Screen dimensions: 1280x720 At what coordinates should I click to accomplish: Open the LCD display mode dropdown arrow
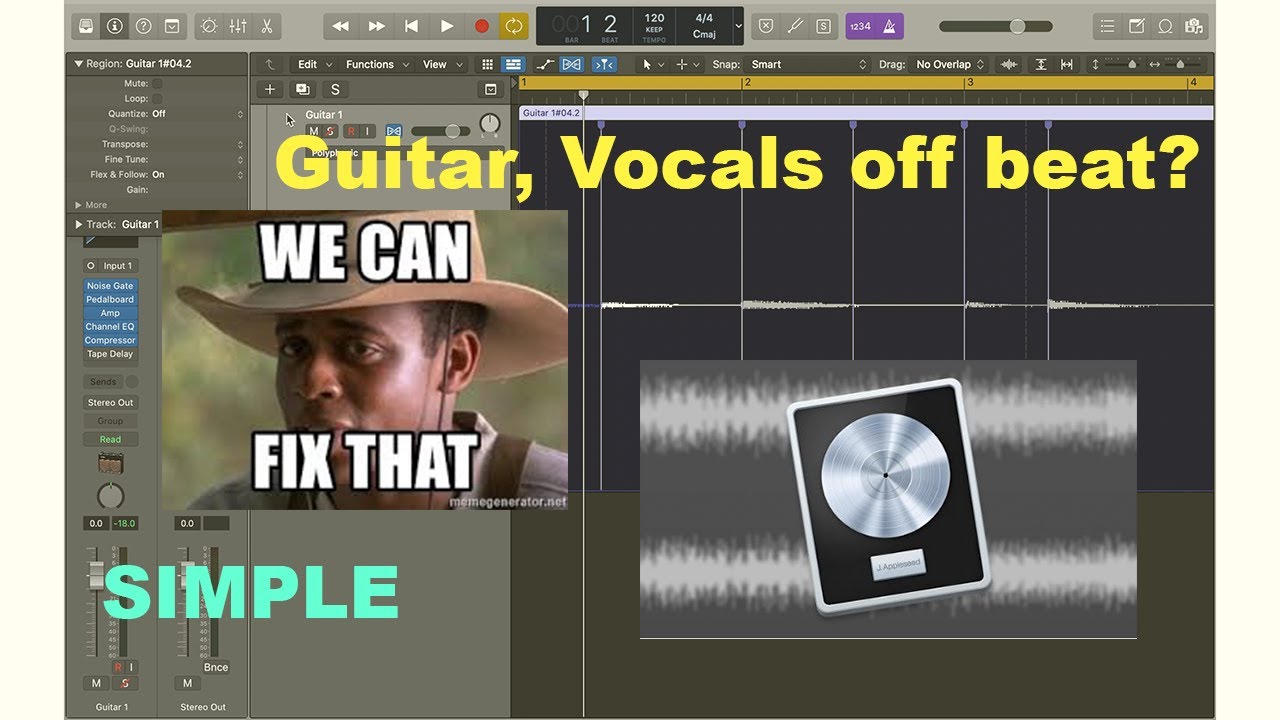(x=738, y=26)
